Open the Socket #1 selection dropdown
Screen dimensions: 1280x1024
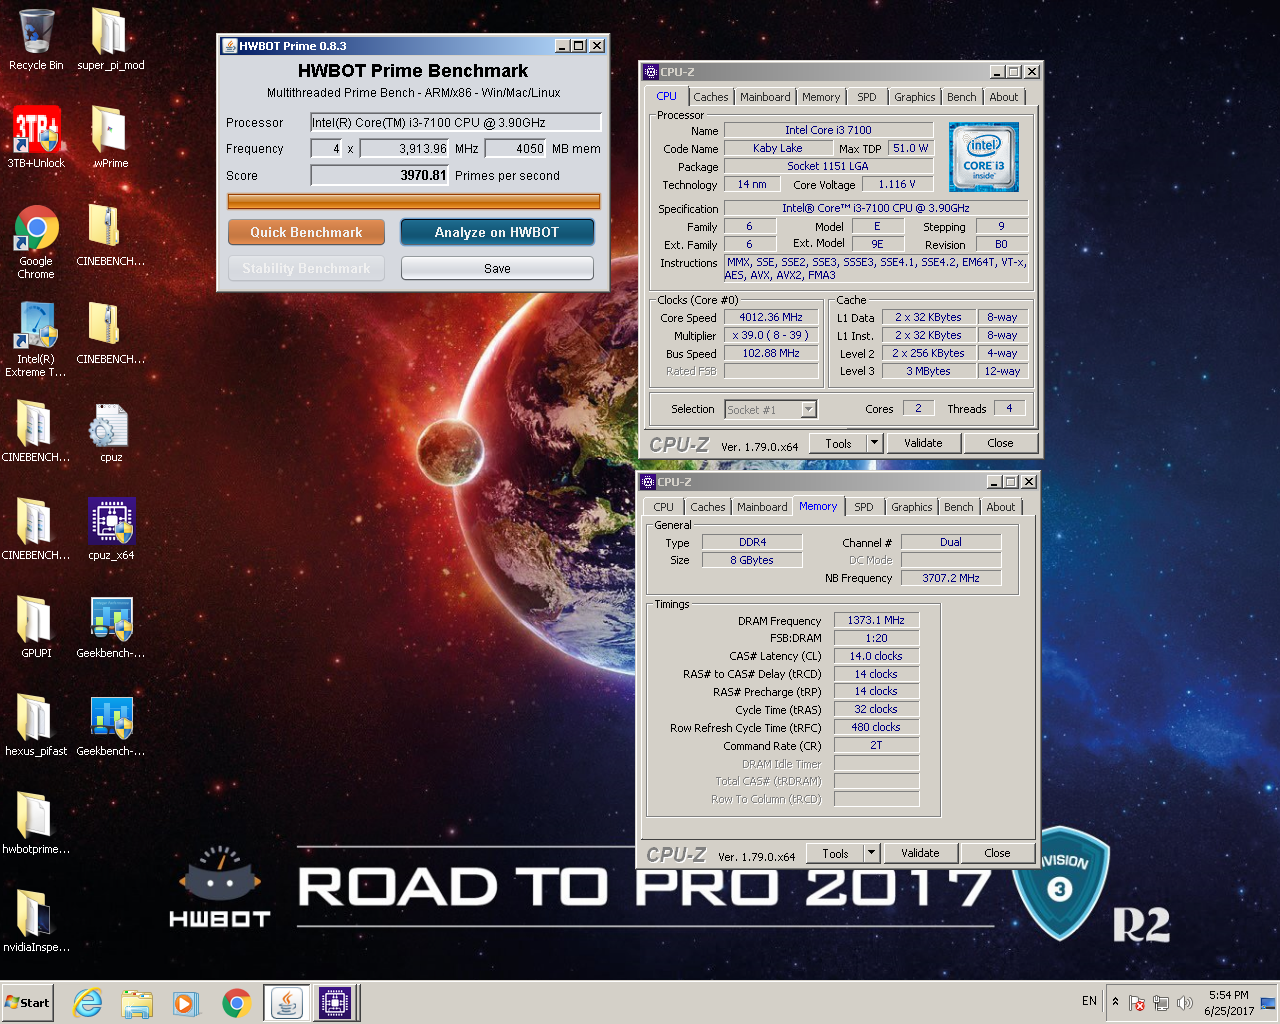tap(771, 409)
